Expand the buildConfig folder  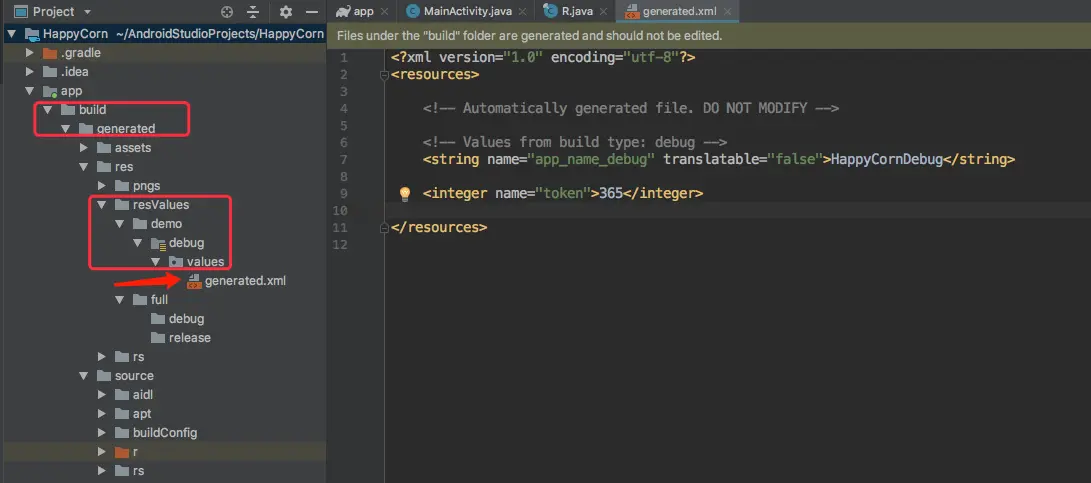click(102, 433)
